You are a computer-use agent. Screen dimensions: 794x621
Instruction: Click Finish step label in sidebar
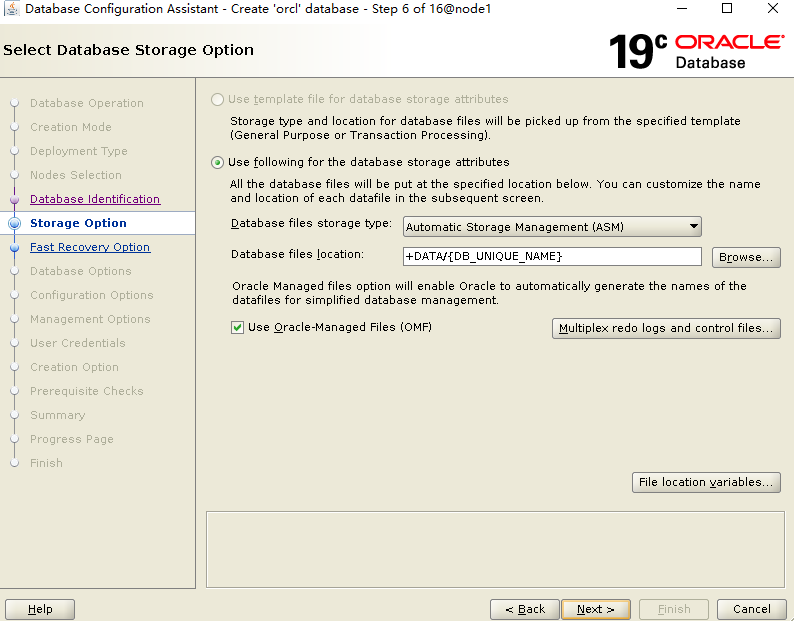coord(46,463)
